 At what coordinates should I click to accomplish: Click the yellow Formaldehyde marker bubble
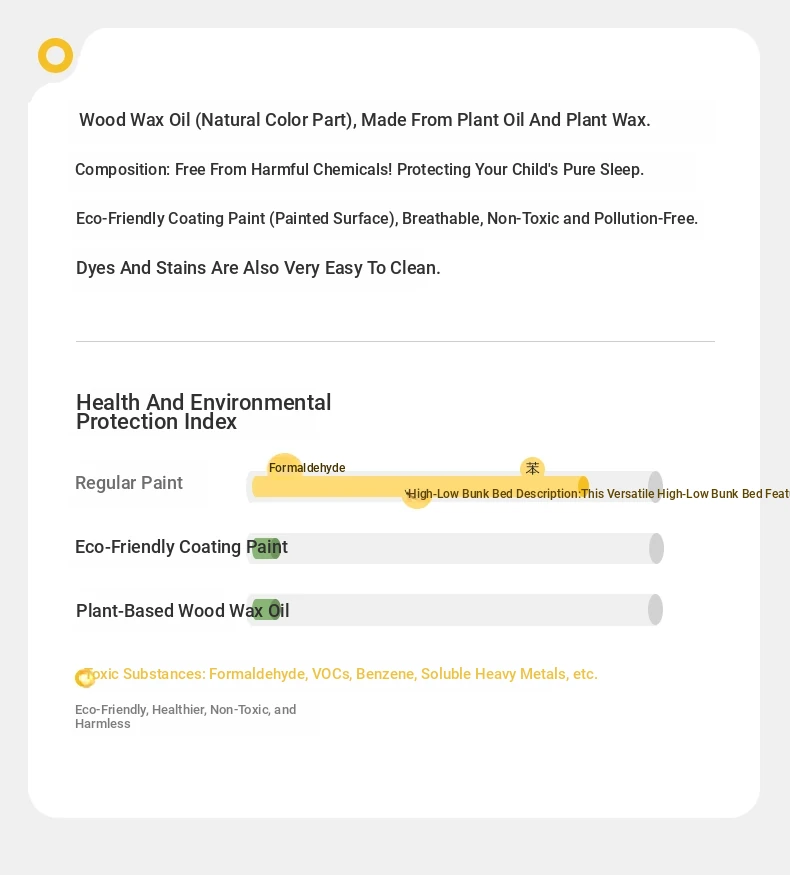tap(285, 468)
